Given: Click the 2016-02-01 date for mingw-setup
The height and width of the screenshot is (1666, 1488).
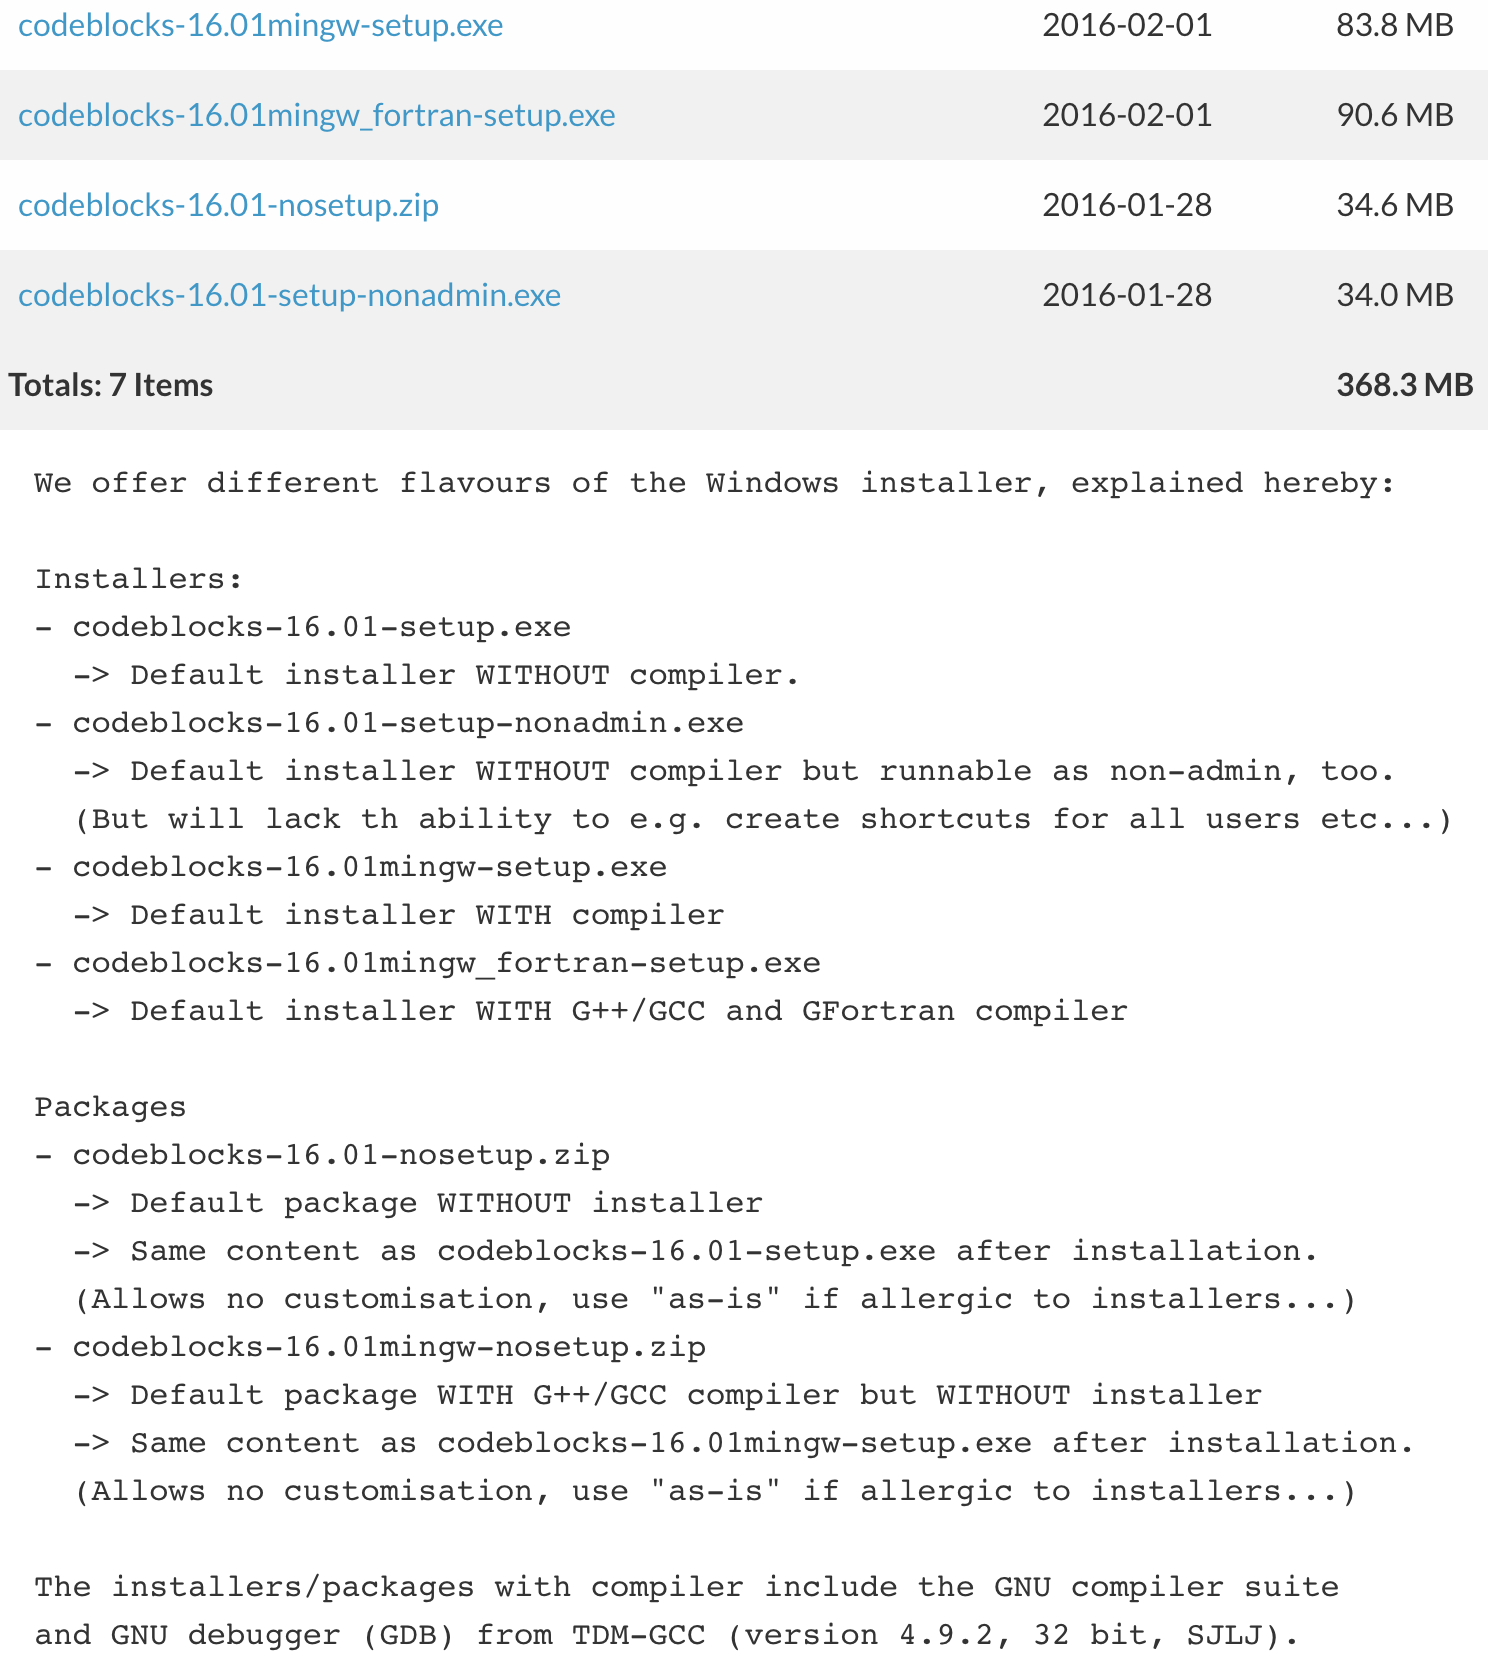Looking at the screenshot, I should coord(1126,26).
